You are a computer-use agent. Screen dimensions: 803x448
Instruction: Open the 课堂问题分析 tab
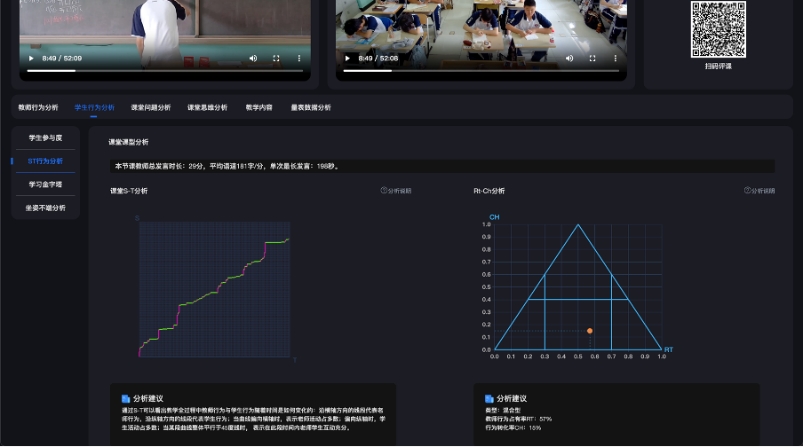click(151, 107)
